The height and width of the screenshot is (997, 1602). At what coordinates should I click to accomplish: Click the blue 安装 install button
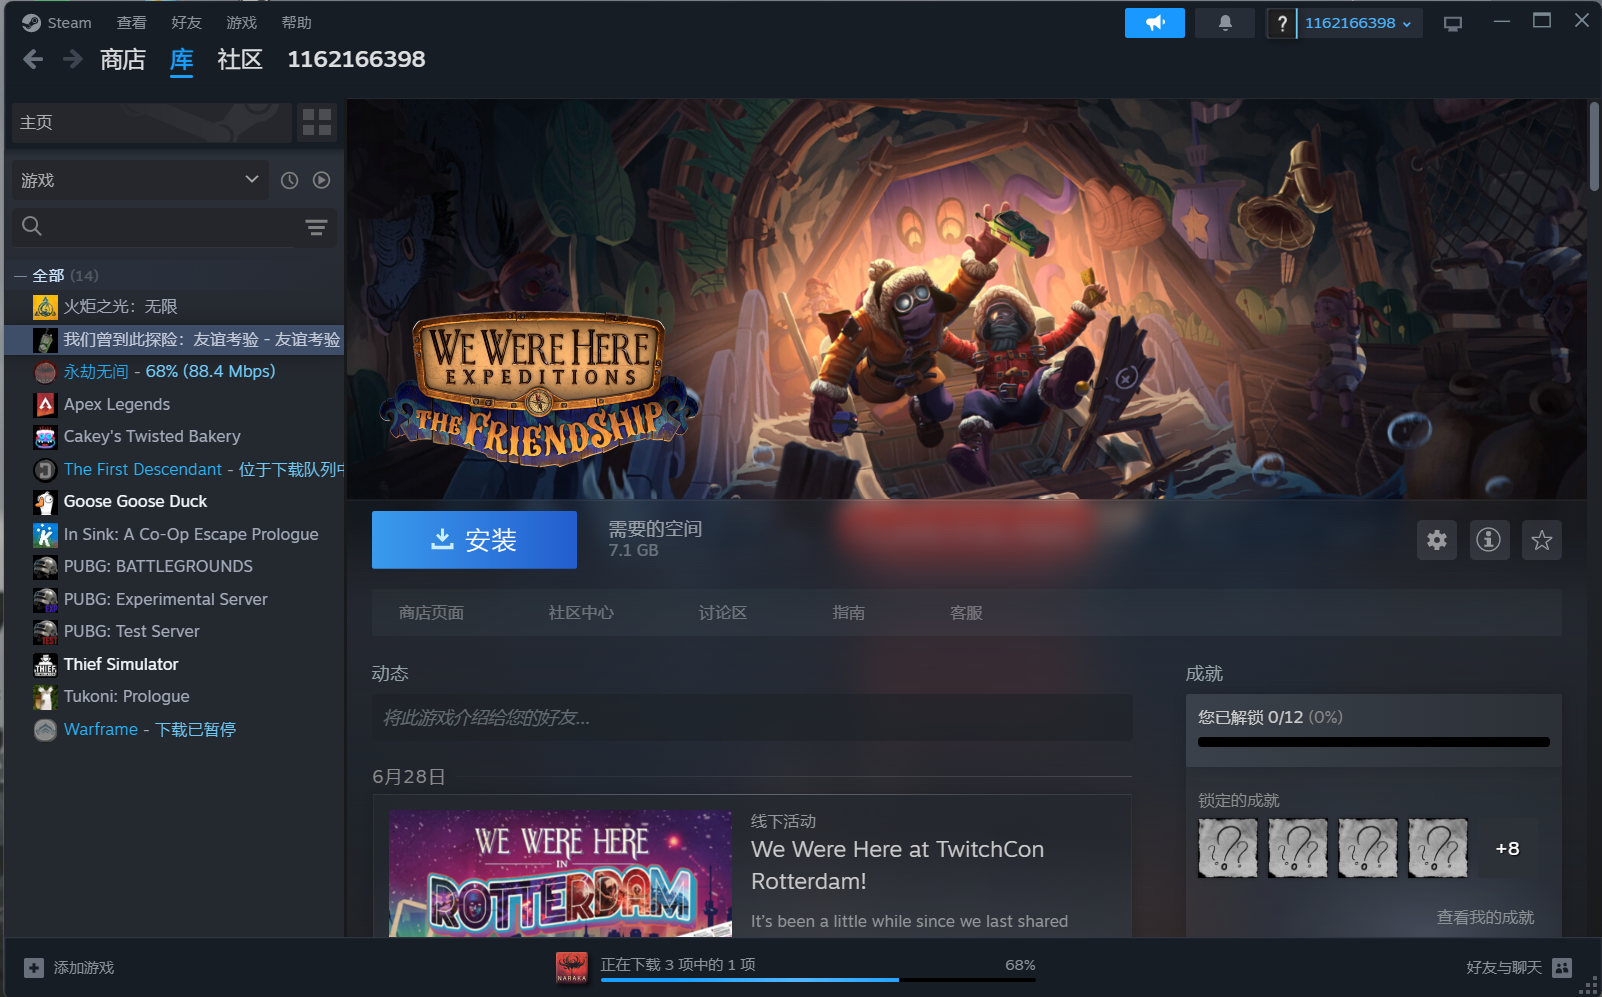(x=474, y=540)
